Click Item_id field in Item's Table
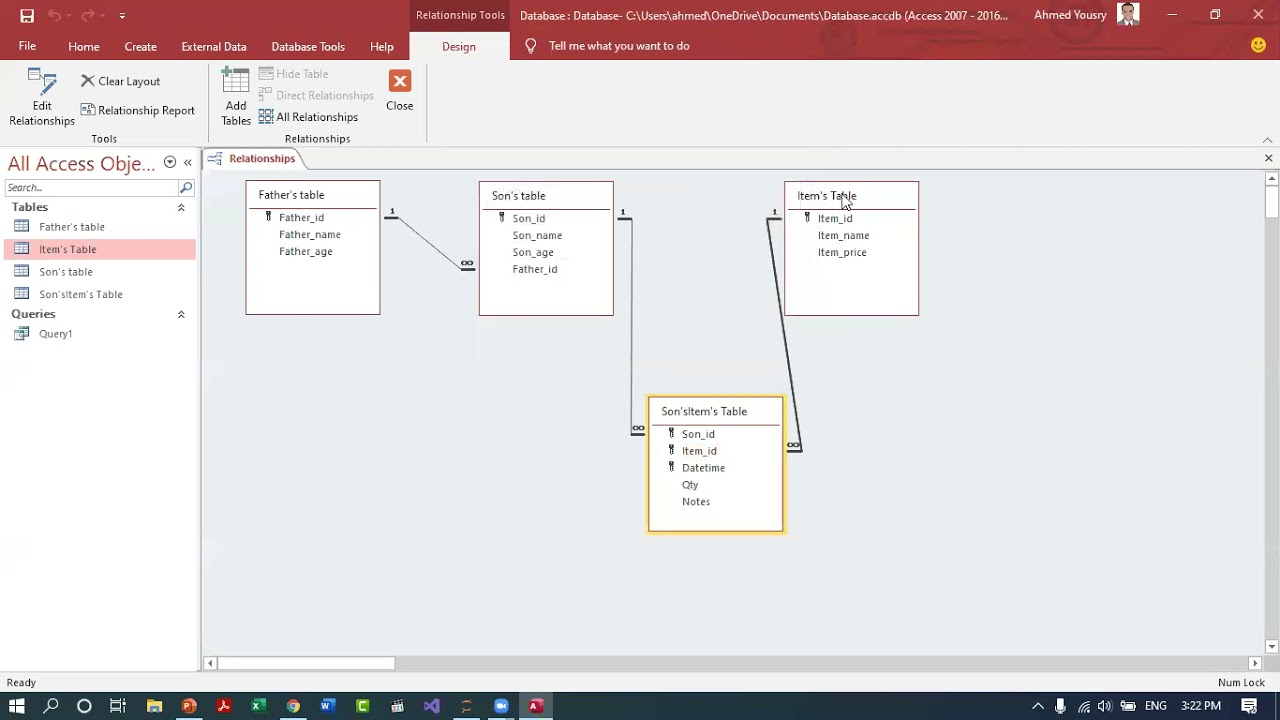This screenshot has width=1280, height=720. [x=835, y=219]
